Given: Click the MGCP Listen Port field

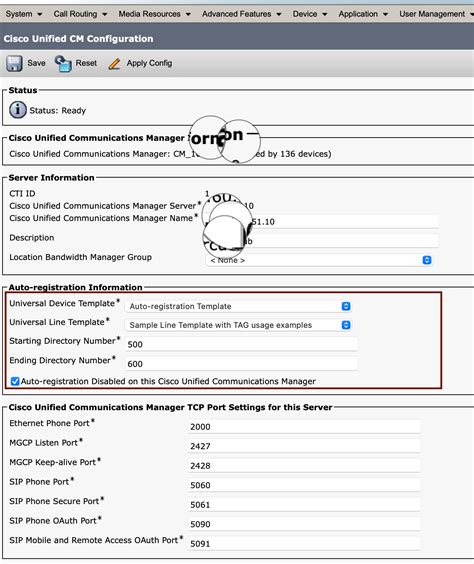Looking at the screenshot, I should pyautogui.click(x=304, y=446).
